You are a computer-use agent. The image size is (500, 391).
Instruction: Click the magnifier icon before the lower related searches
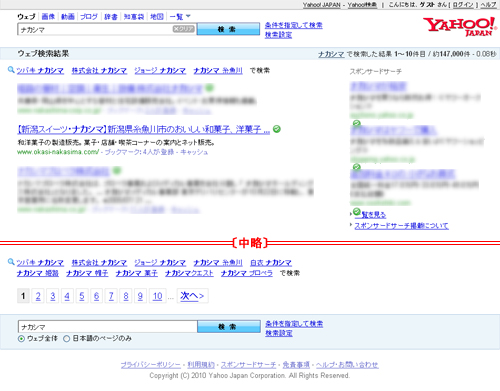11,262
